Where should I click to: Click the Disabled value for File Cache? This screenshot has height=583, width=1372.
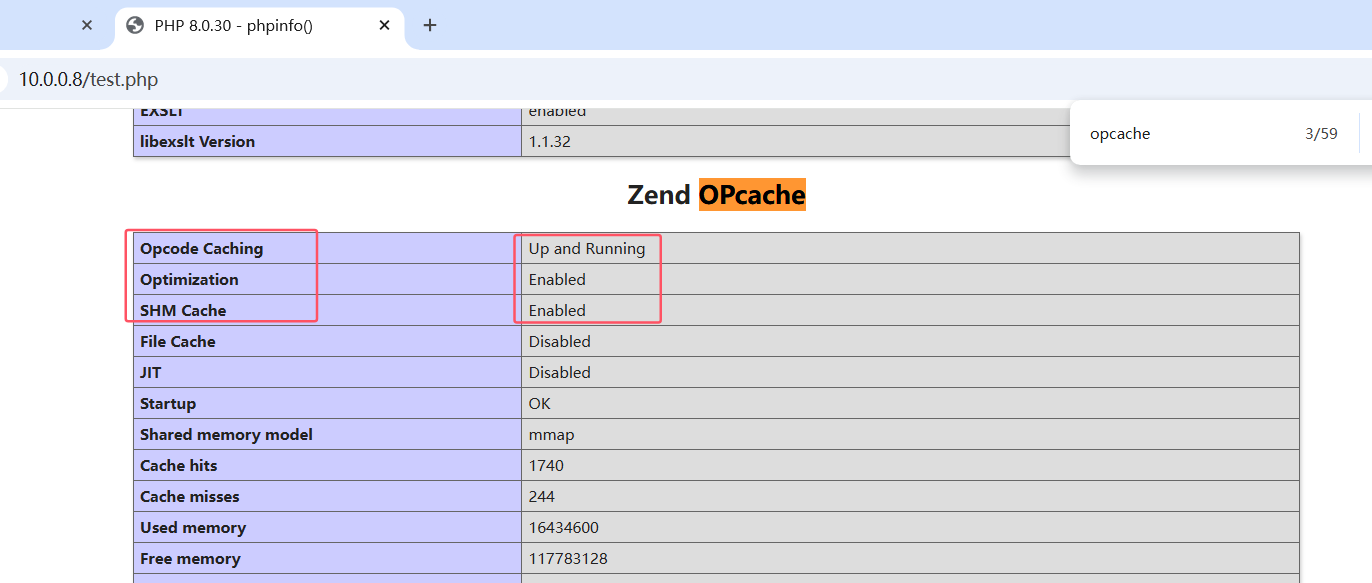(560, 341)
